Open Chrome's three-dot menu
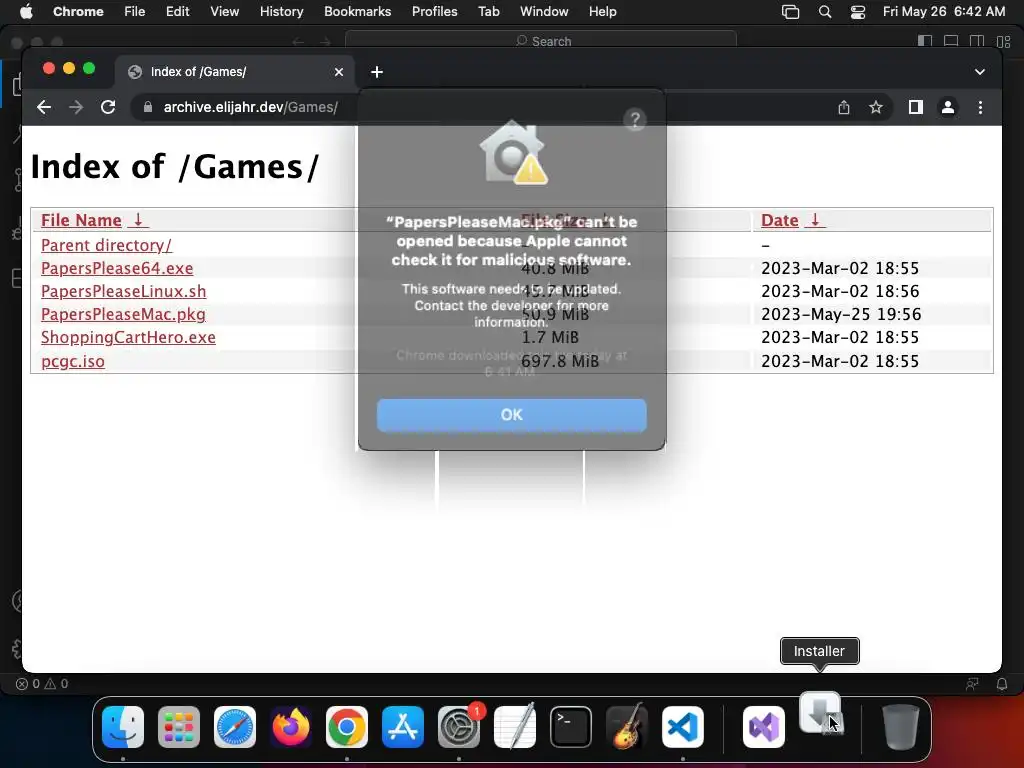Image resolution: width=1024 pixels, height=768 pixels. [x=980, y=107]
